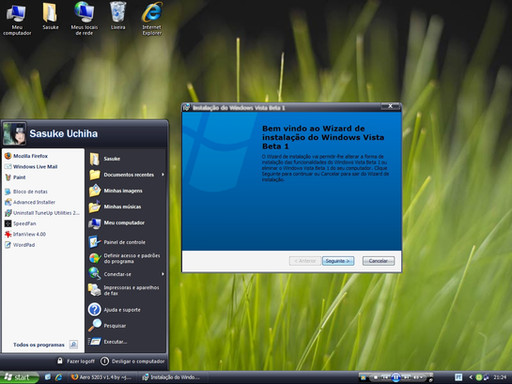Click the Start button on taskbar
This screenshot has width=512, height=384.
pyautogui.click(x=19, y=377)
